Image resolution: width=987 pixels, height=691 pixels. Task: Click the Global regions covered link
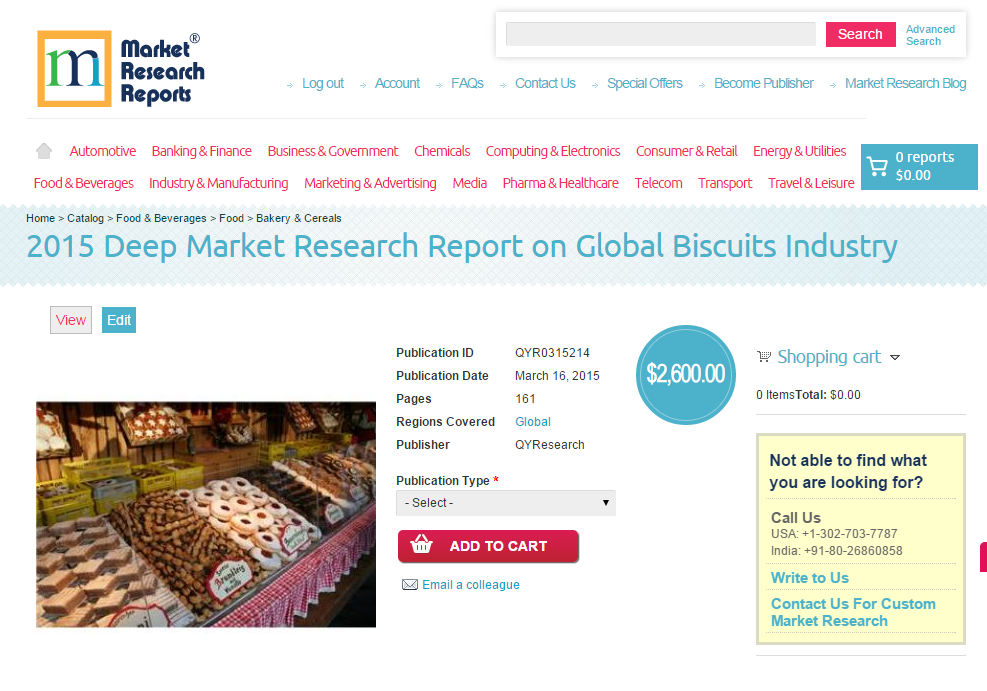tap(533, 421)
